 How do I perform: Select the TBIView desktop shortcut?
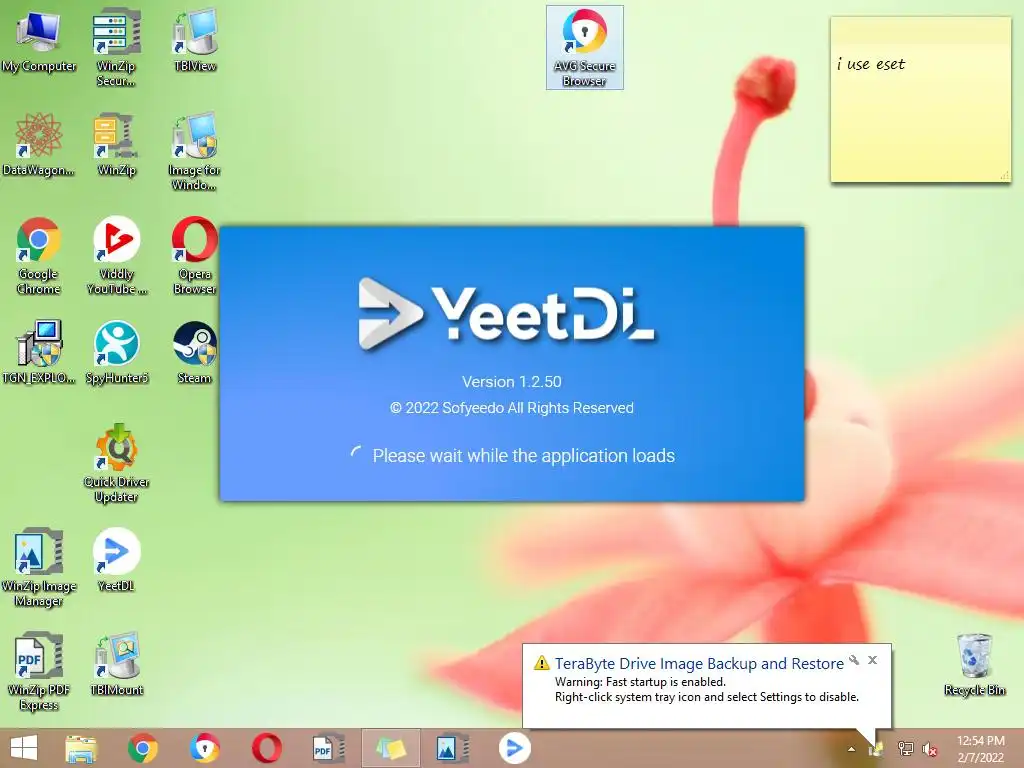[195, 40]
